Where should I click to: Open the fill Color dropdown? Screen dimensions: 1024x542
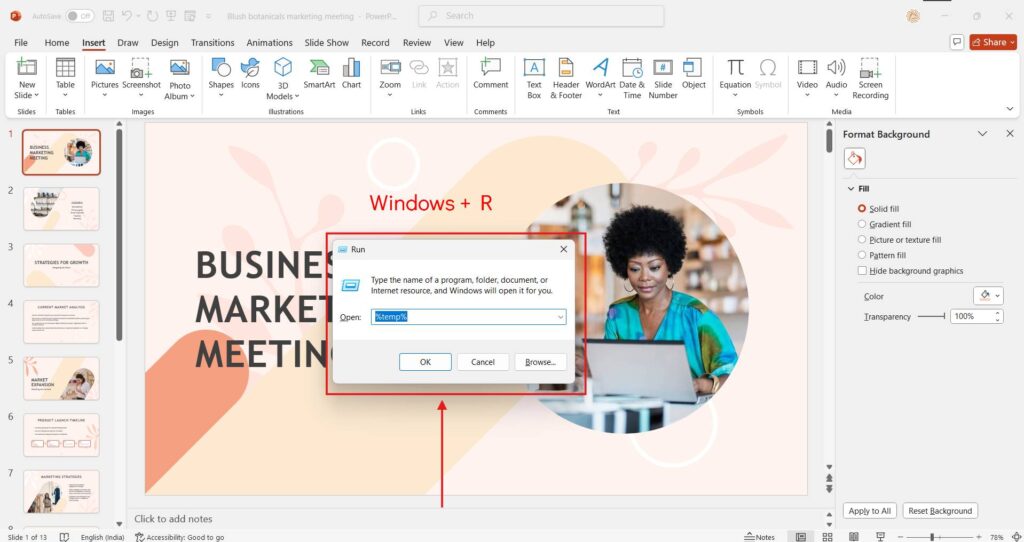click(x=988, y=296)
